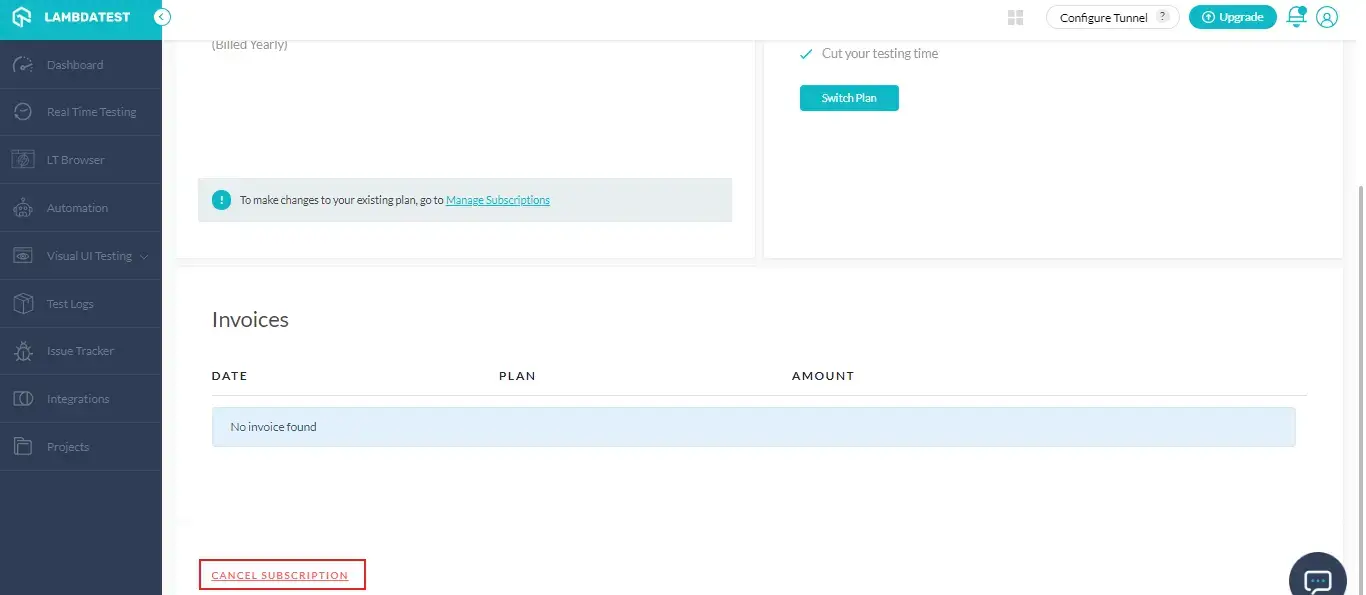Screen dimensions: 1366x595
Task: Cancel the current subscription
Action: click(281, 574)
